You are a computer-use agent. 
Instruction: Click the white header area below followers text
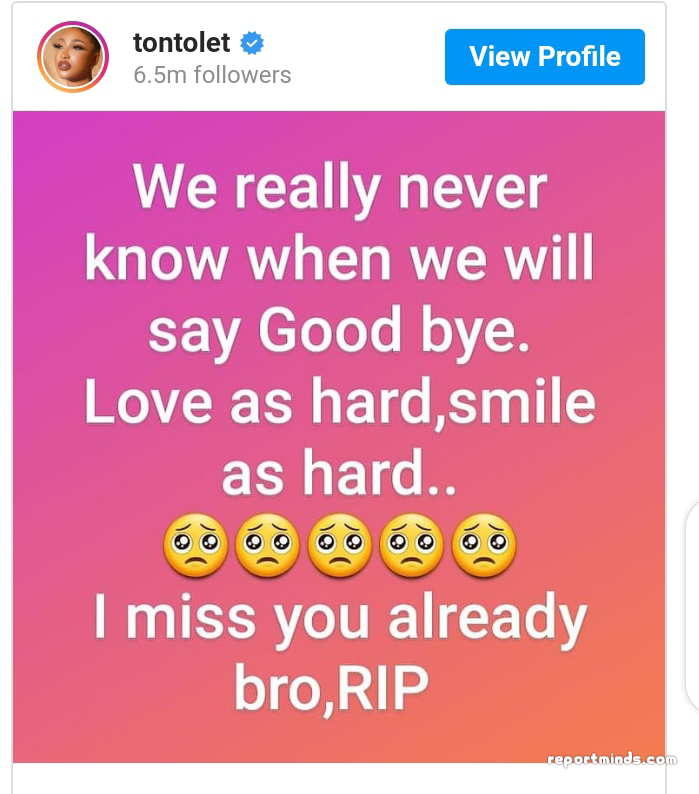click(x=339, y=100)
